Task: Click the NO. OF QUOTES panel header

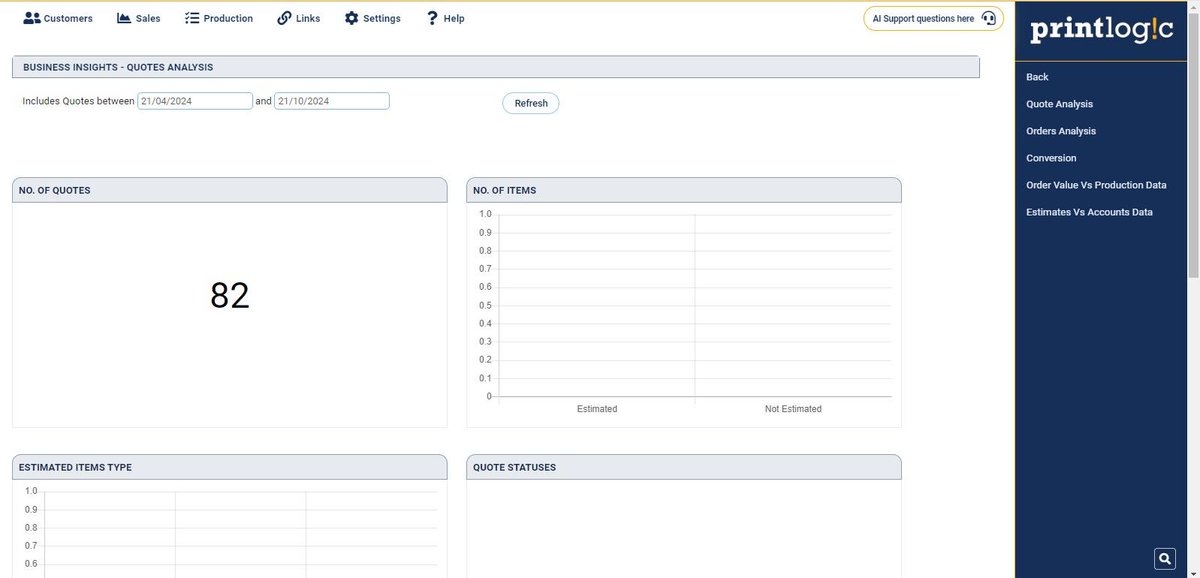Action: coord(229,190)
